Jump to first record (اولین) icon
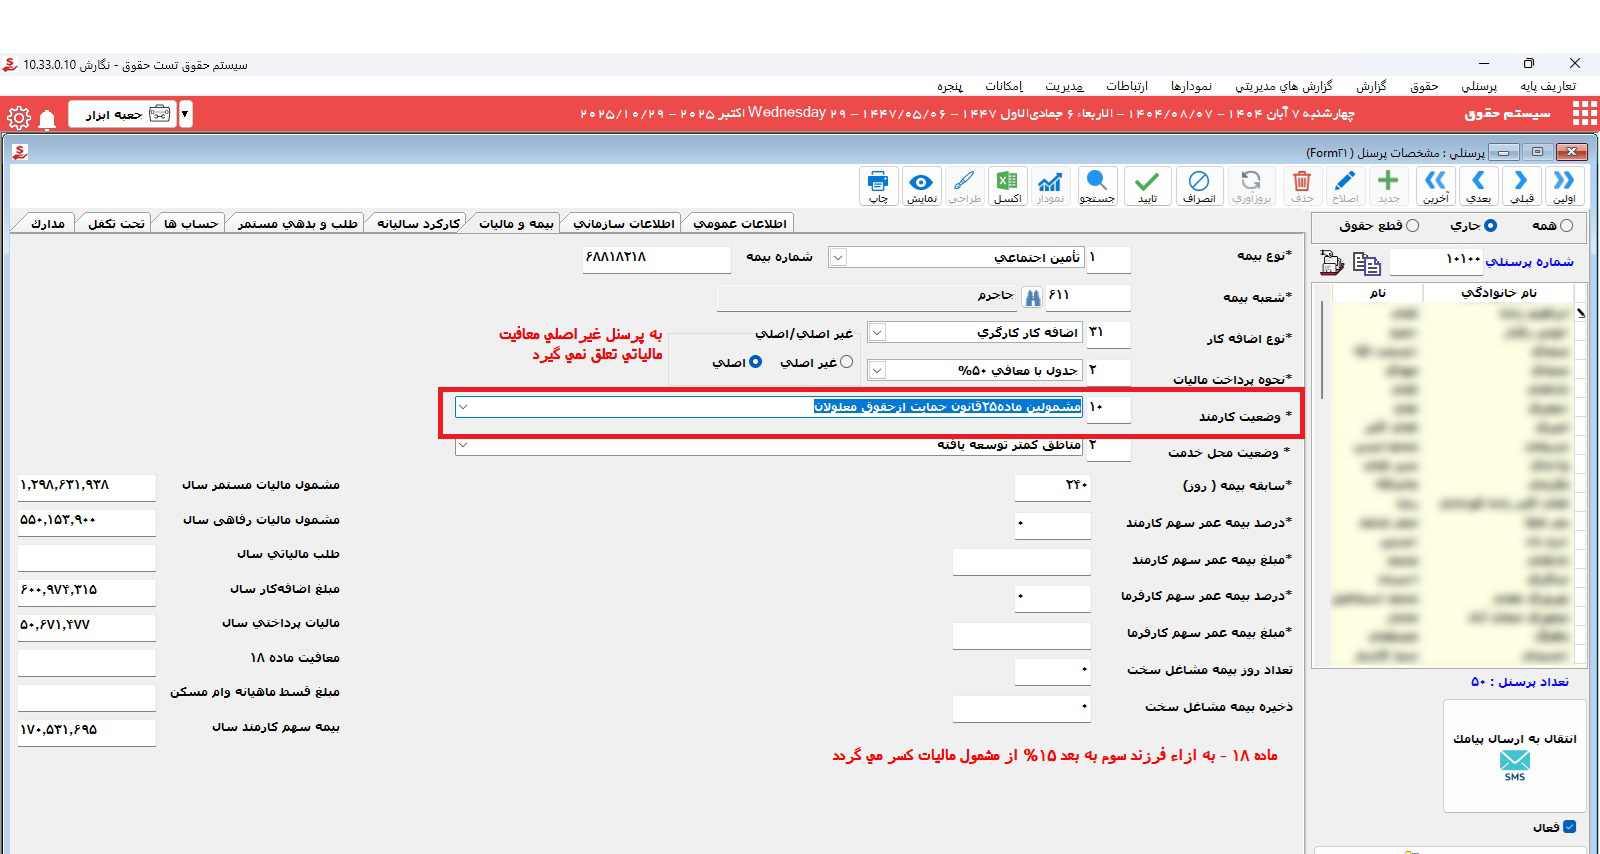Screen dimensions: 1600x854 [1564, 186]
